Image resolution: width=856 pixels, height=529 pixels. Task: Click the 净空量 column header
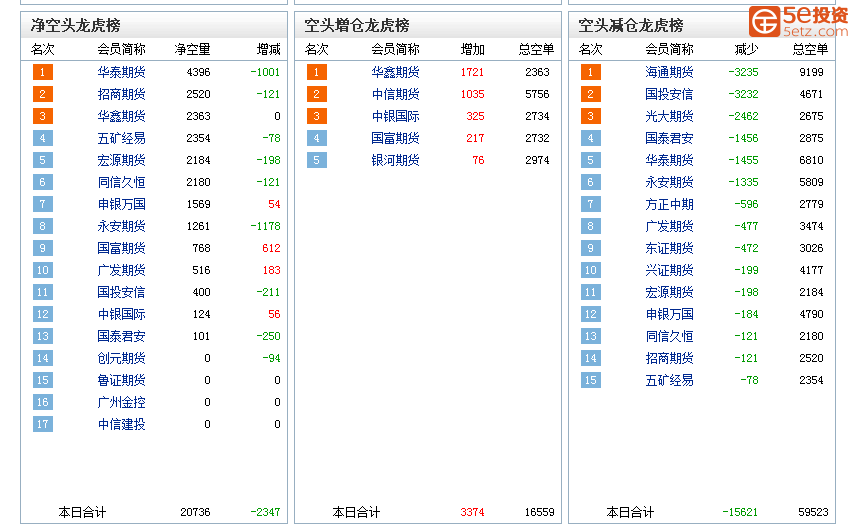(x=192, y=49)
